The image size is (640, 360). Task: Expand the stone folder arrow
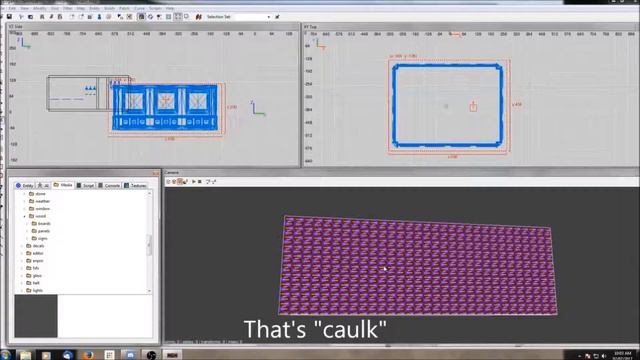pos(25,194)
